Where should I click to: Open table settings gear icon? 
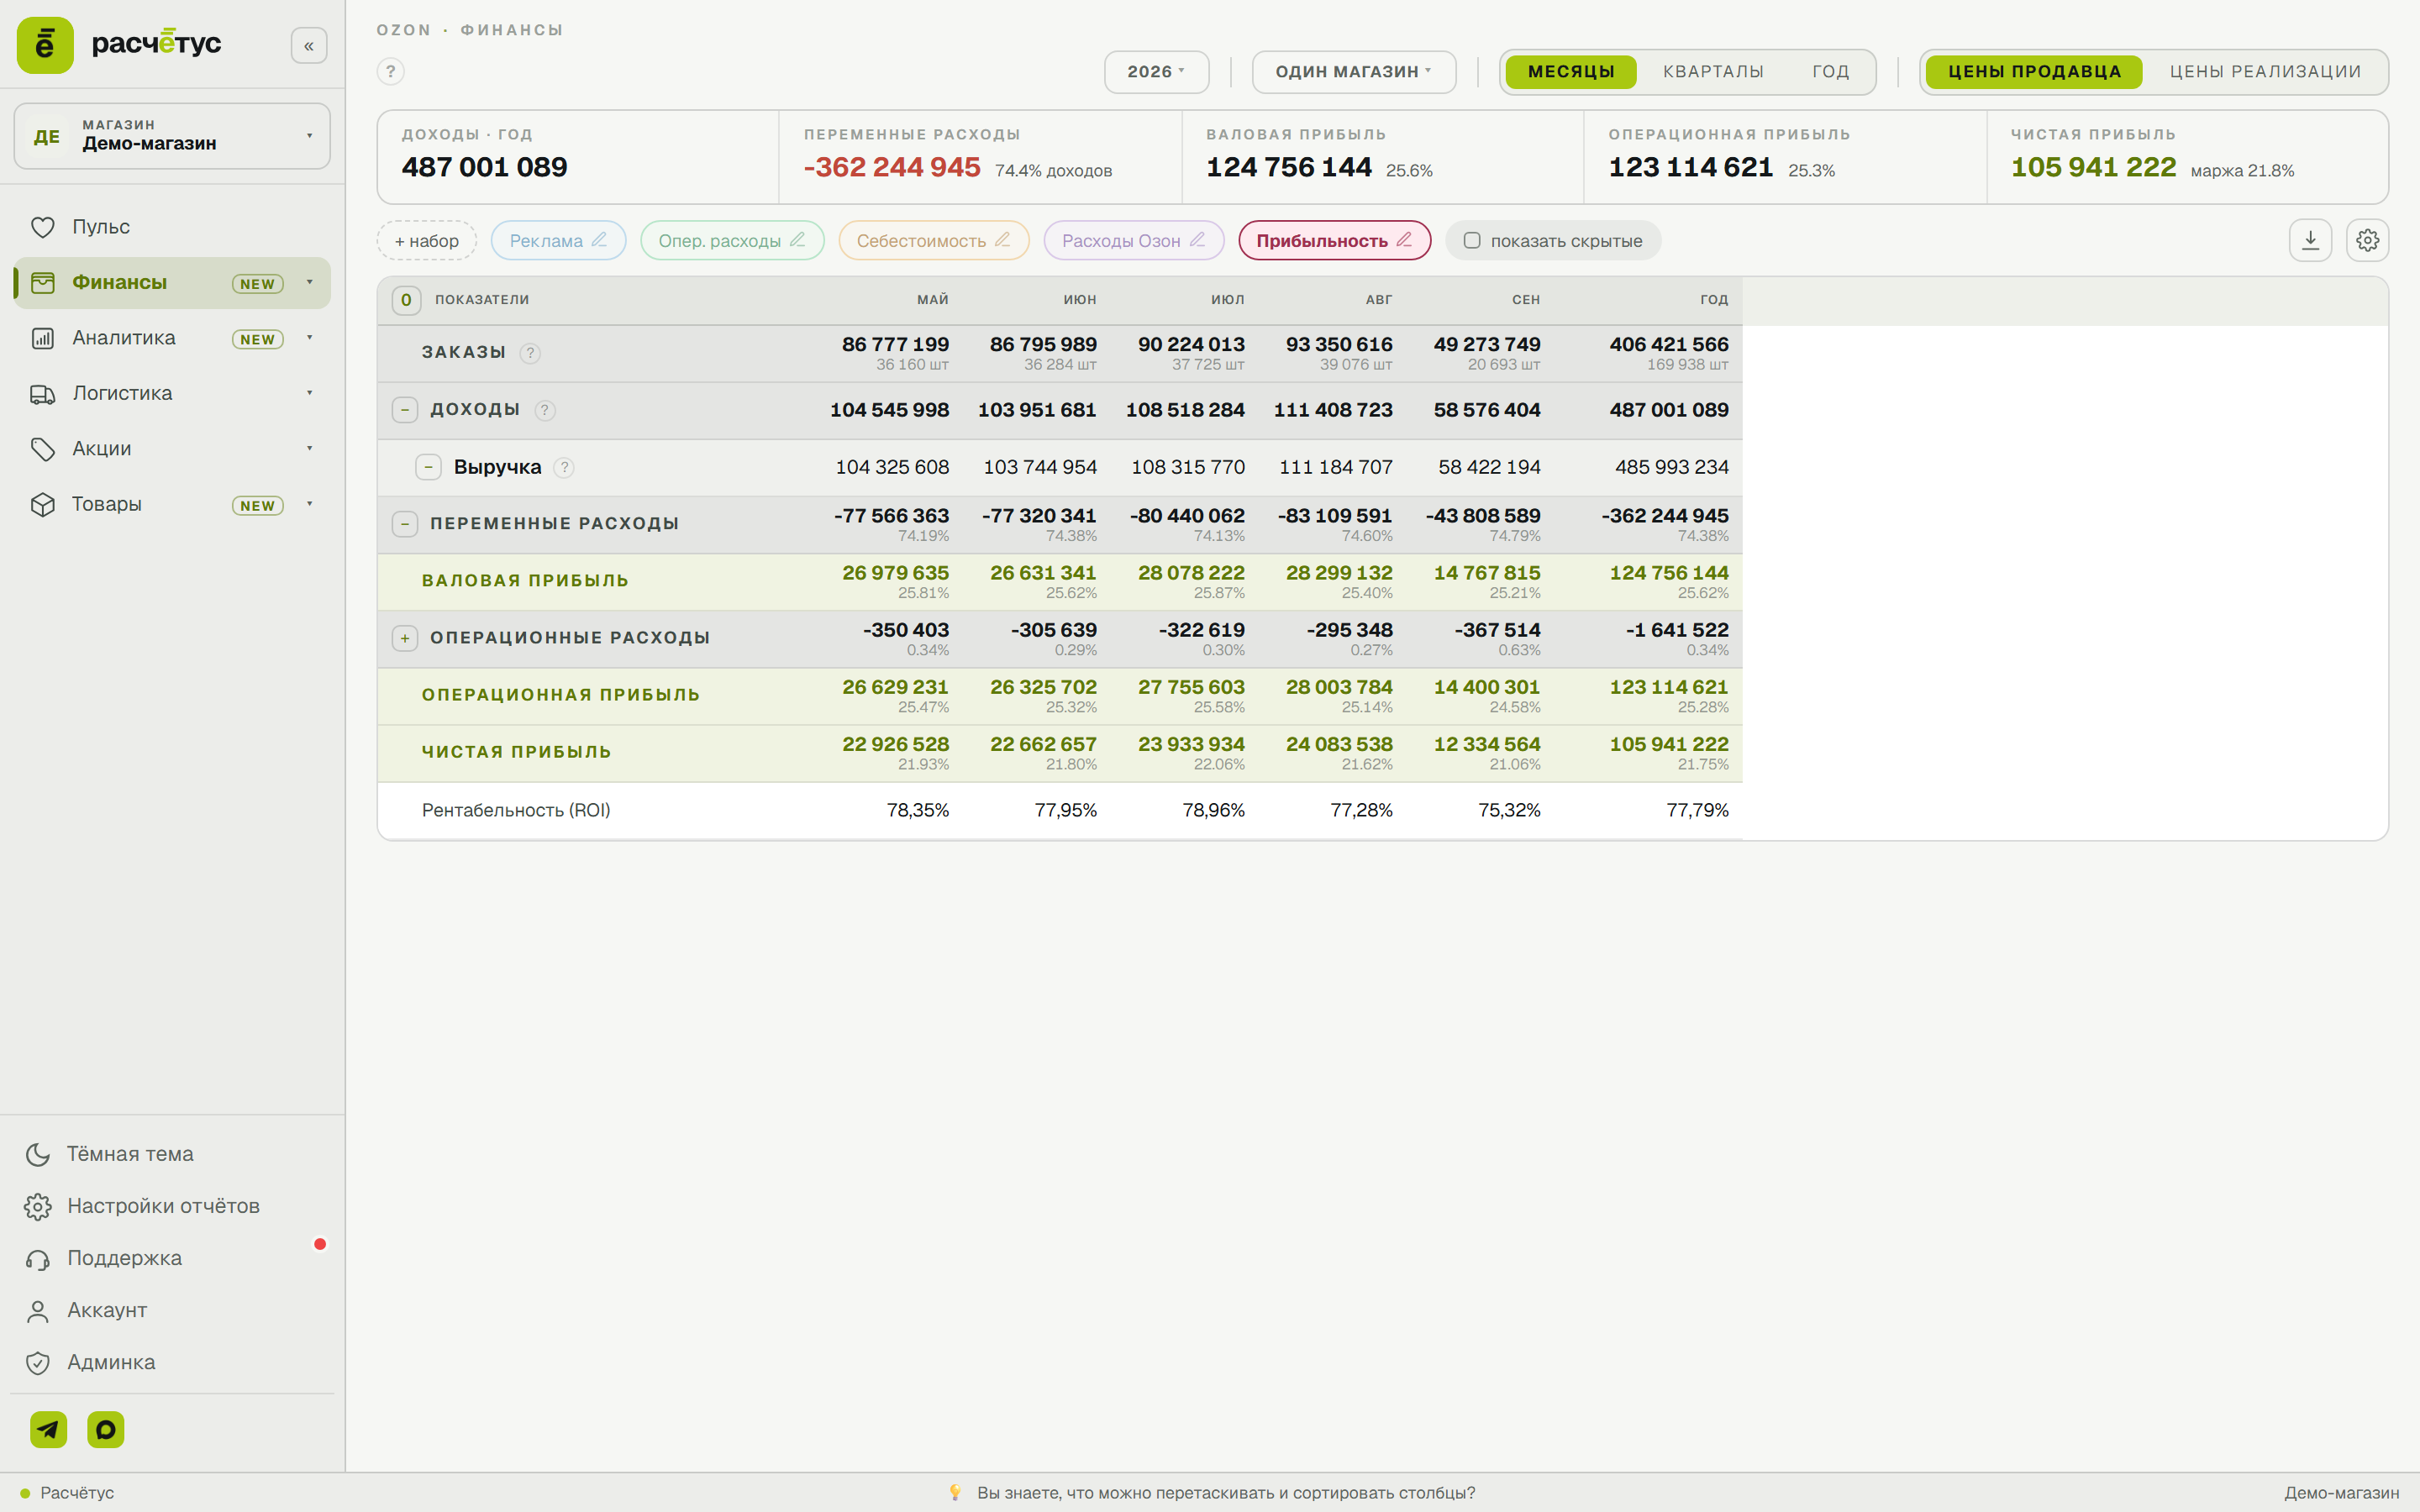pyautogui.click(x=2367, y=240)
